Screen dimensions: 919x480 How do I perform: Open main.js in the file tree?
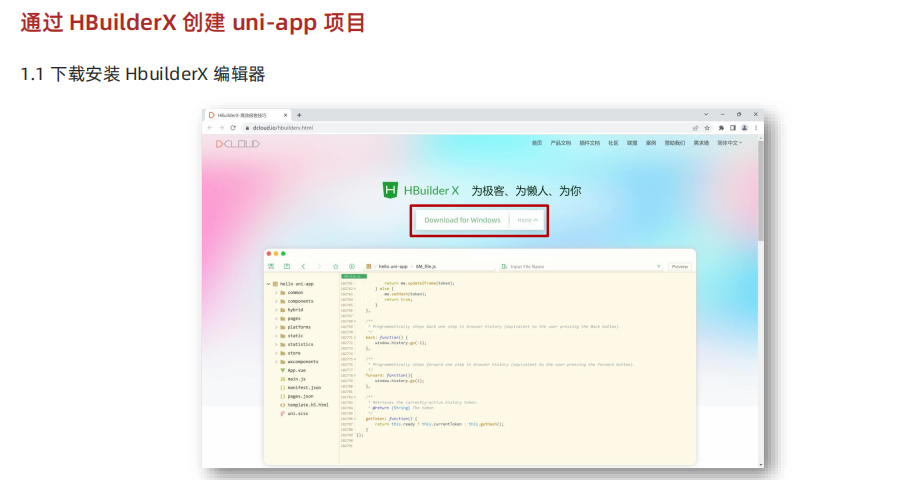tap(292, 379)
